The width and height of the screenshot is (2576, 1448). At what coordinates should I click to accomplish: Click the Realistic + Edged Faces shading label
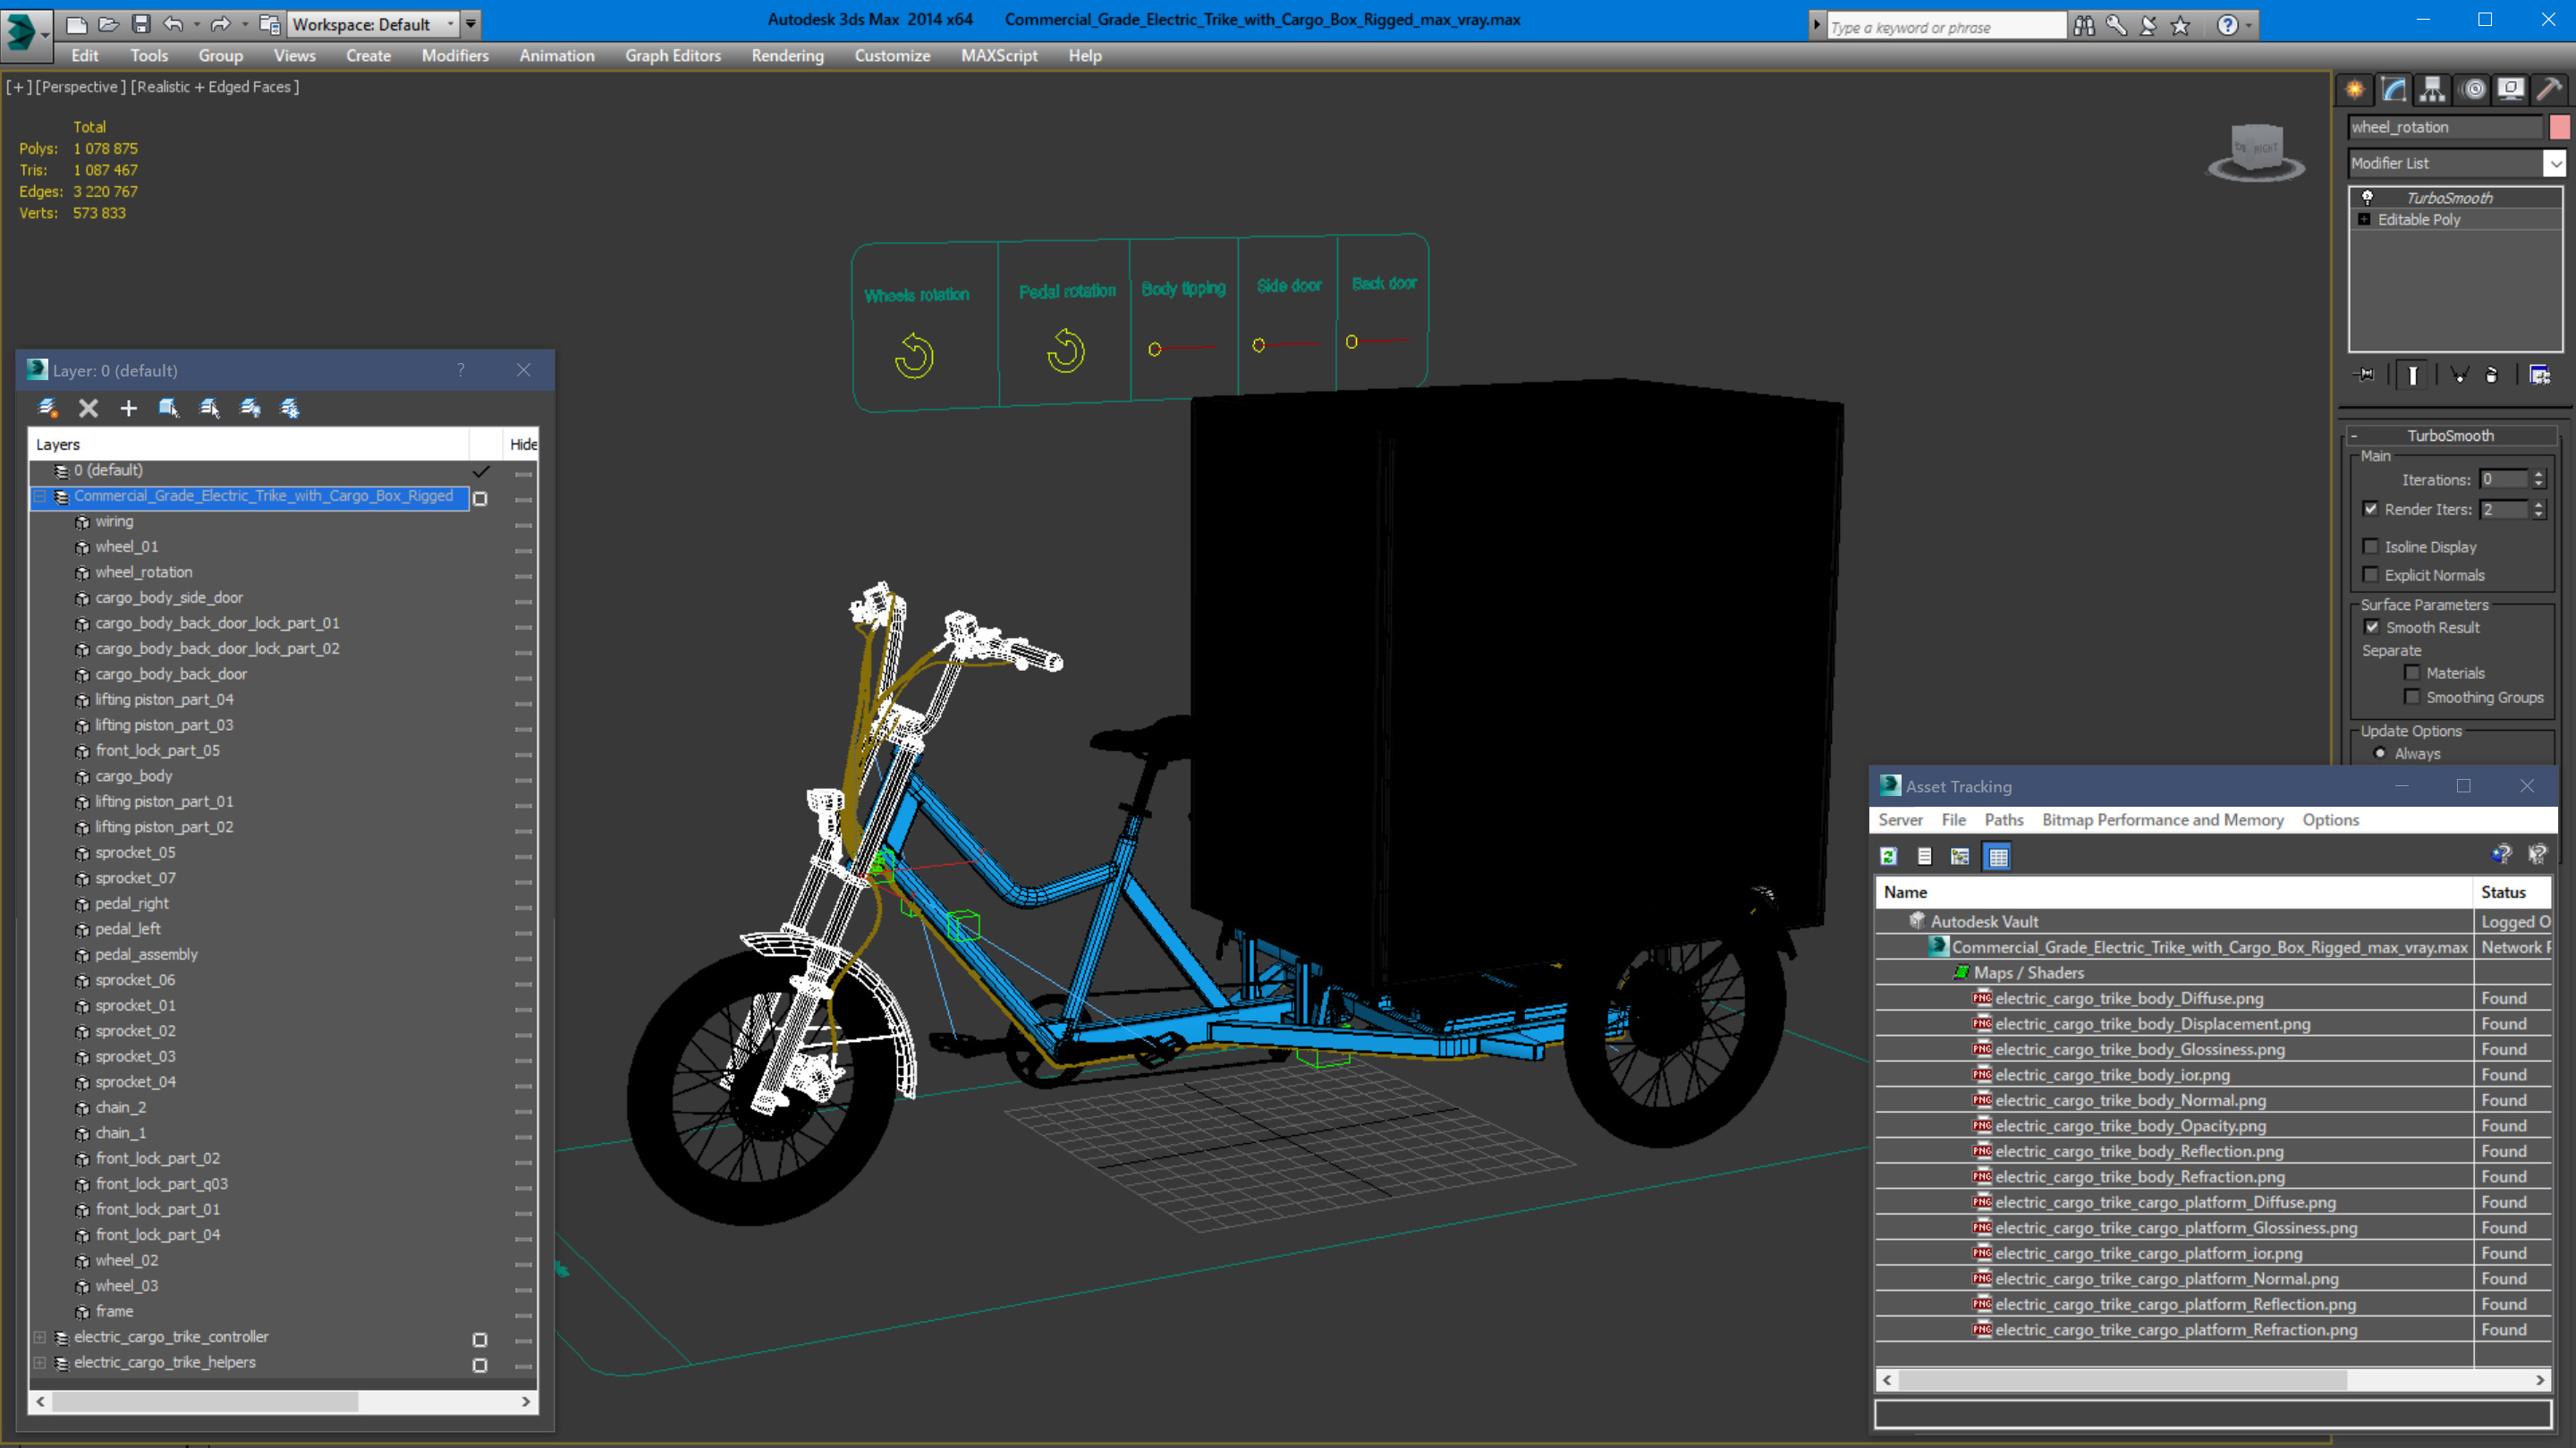point(215,87)
